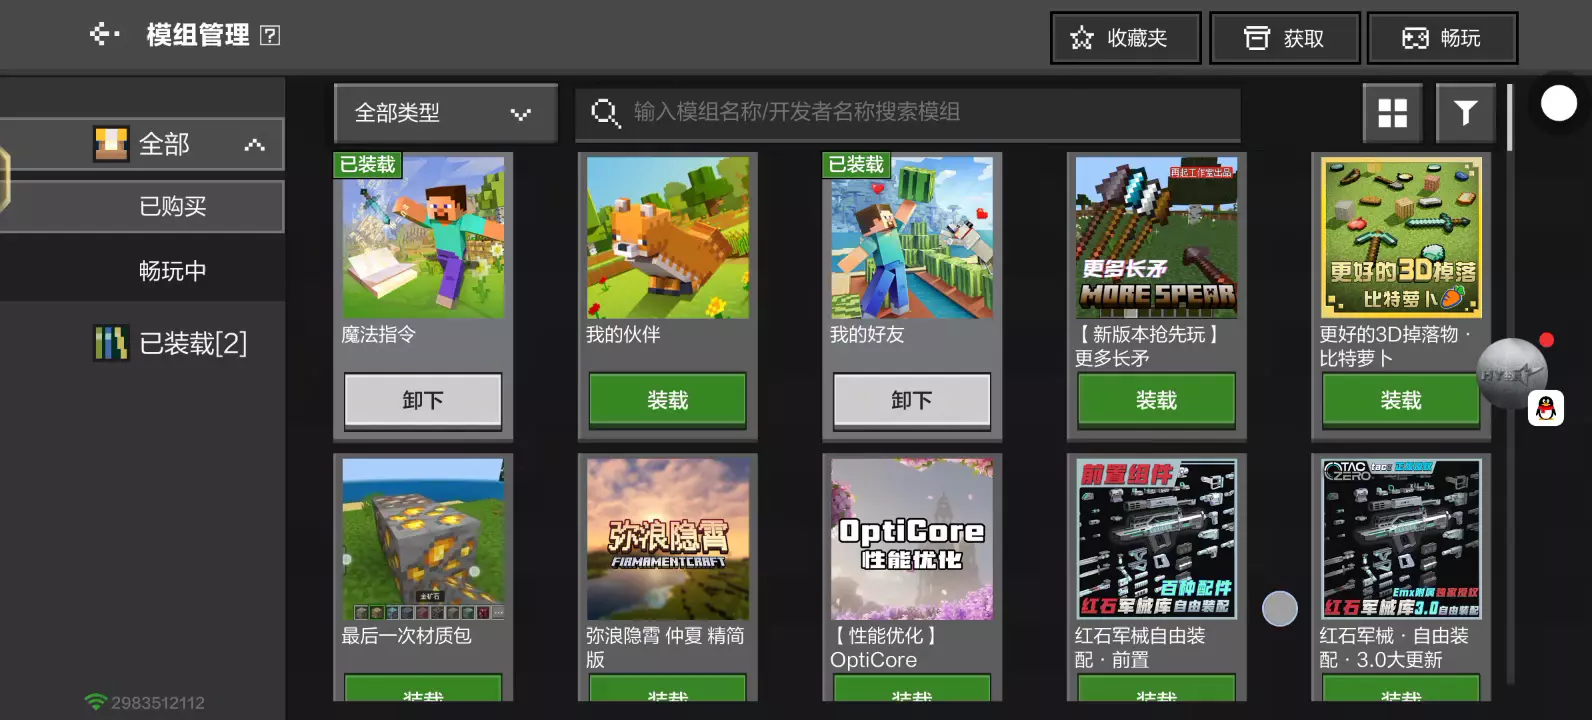The height and width of the screenshot is (720, 1592).
Task: Open the 已装载[2] loaded mods list
Action: [x=193, y=344]
